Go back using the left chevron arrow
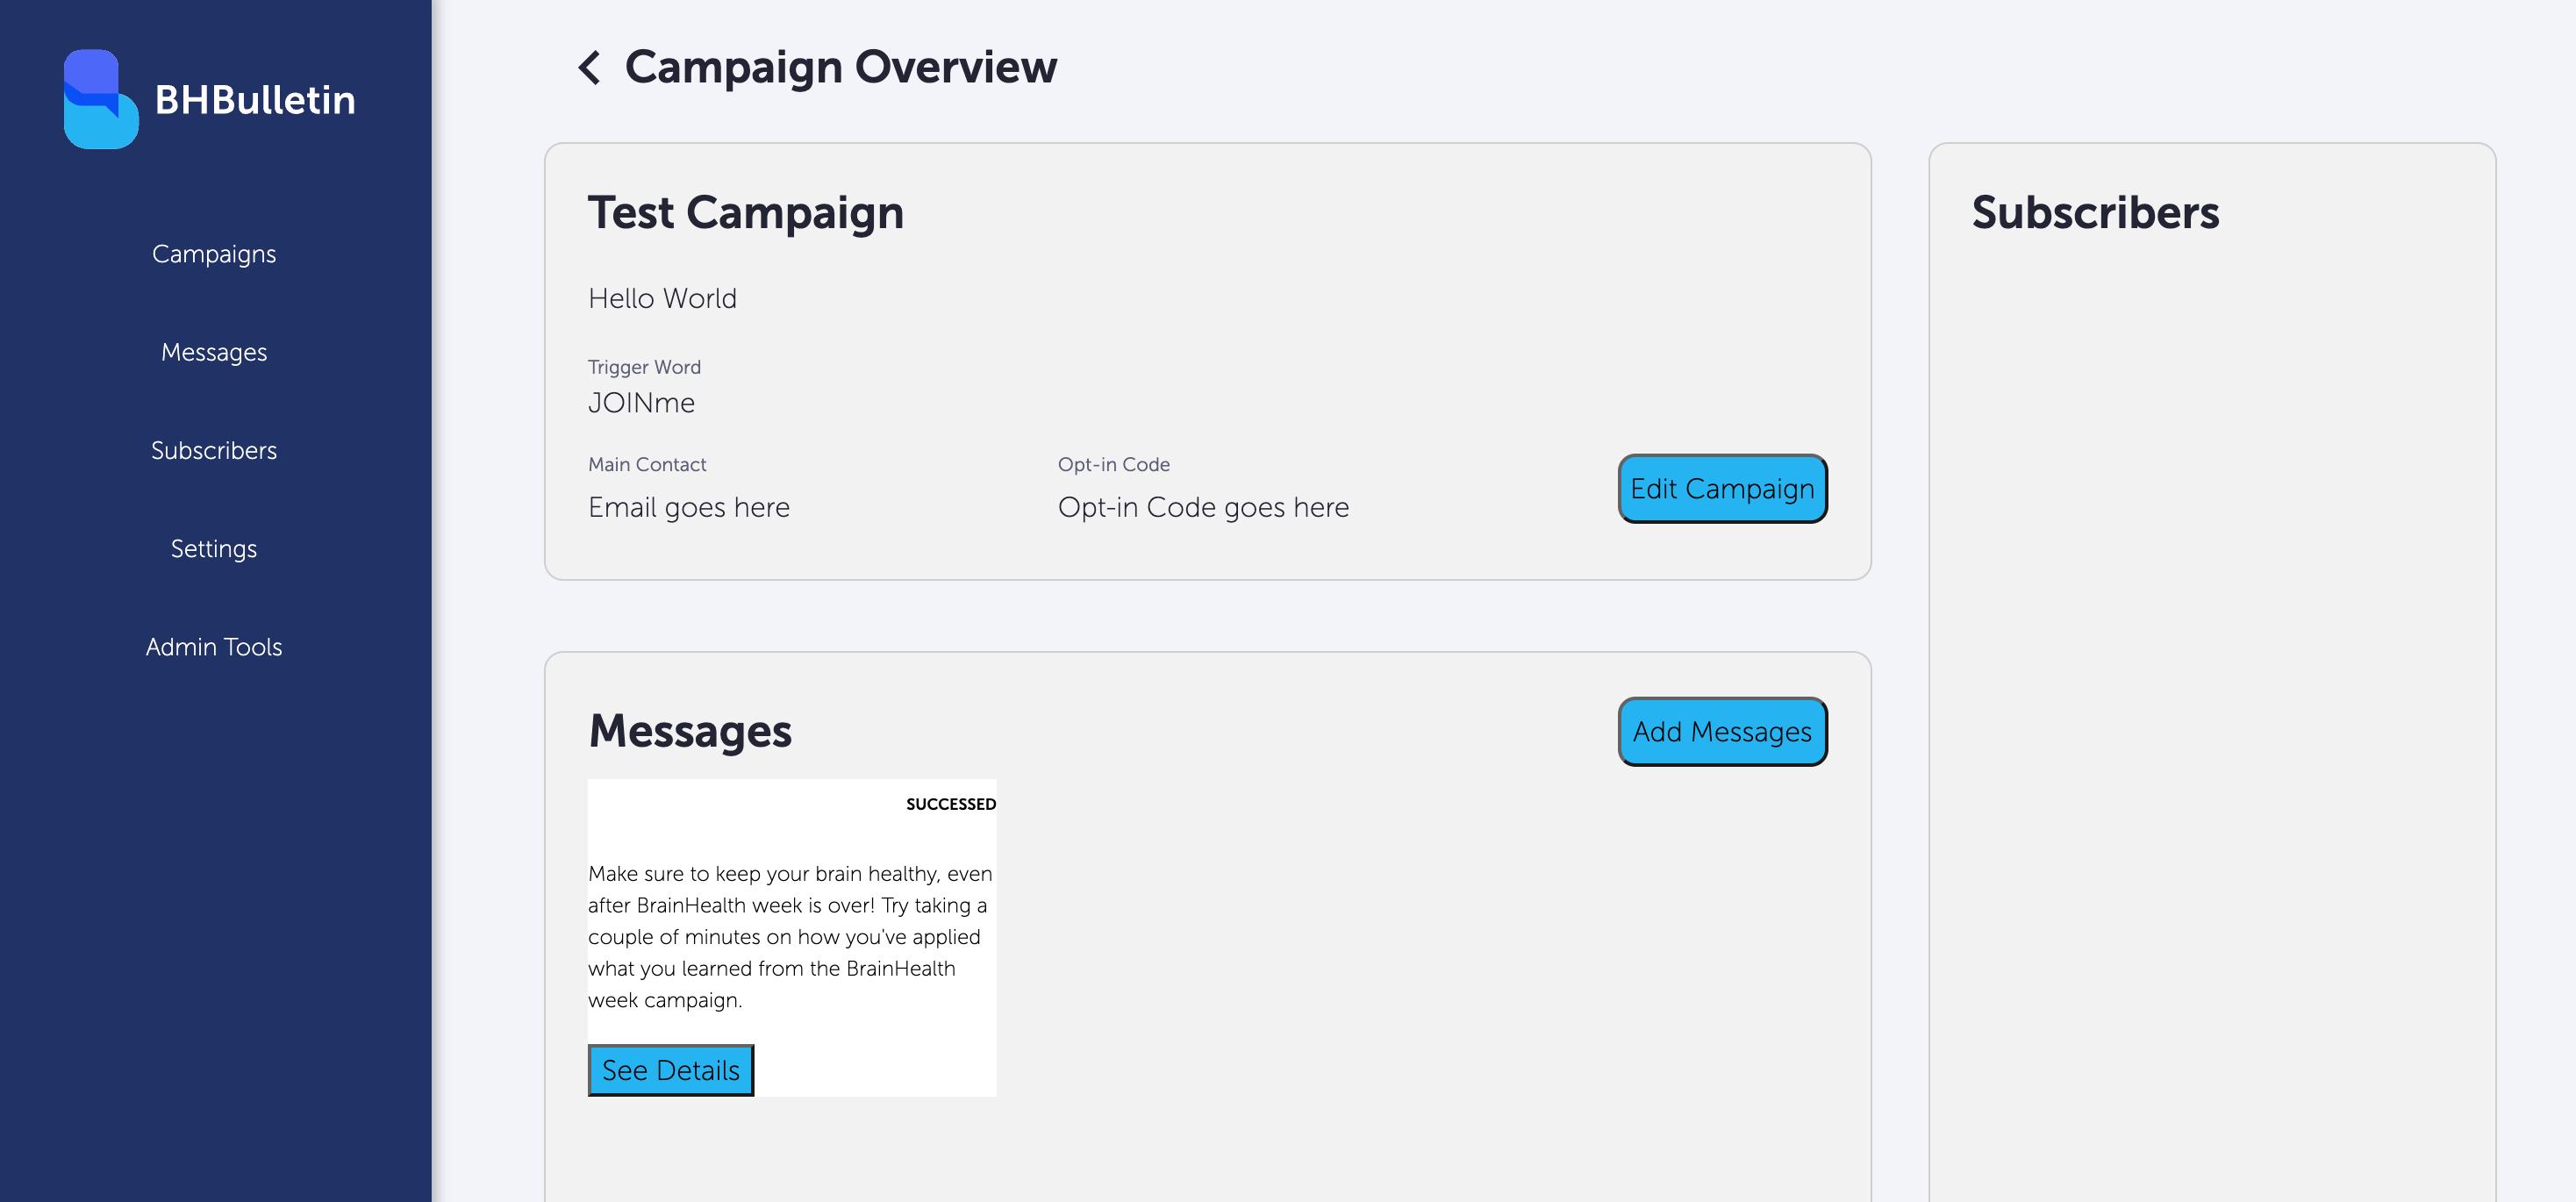 click(x=589, y=68)
